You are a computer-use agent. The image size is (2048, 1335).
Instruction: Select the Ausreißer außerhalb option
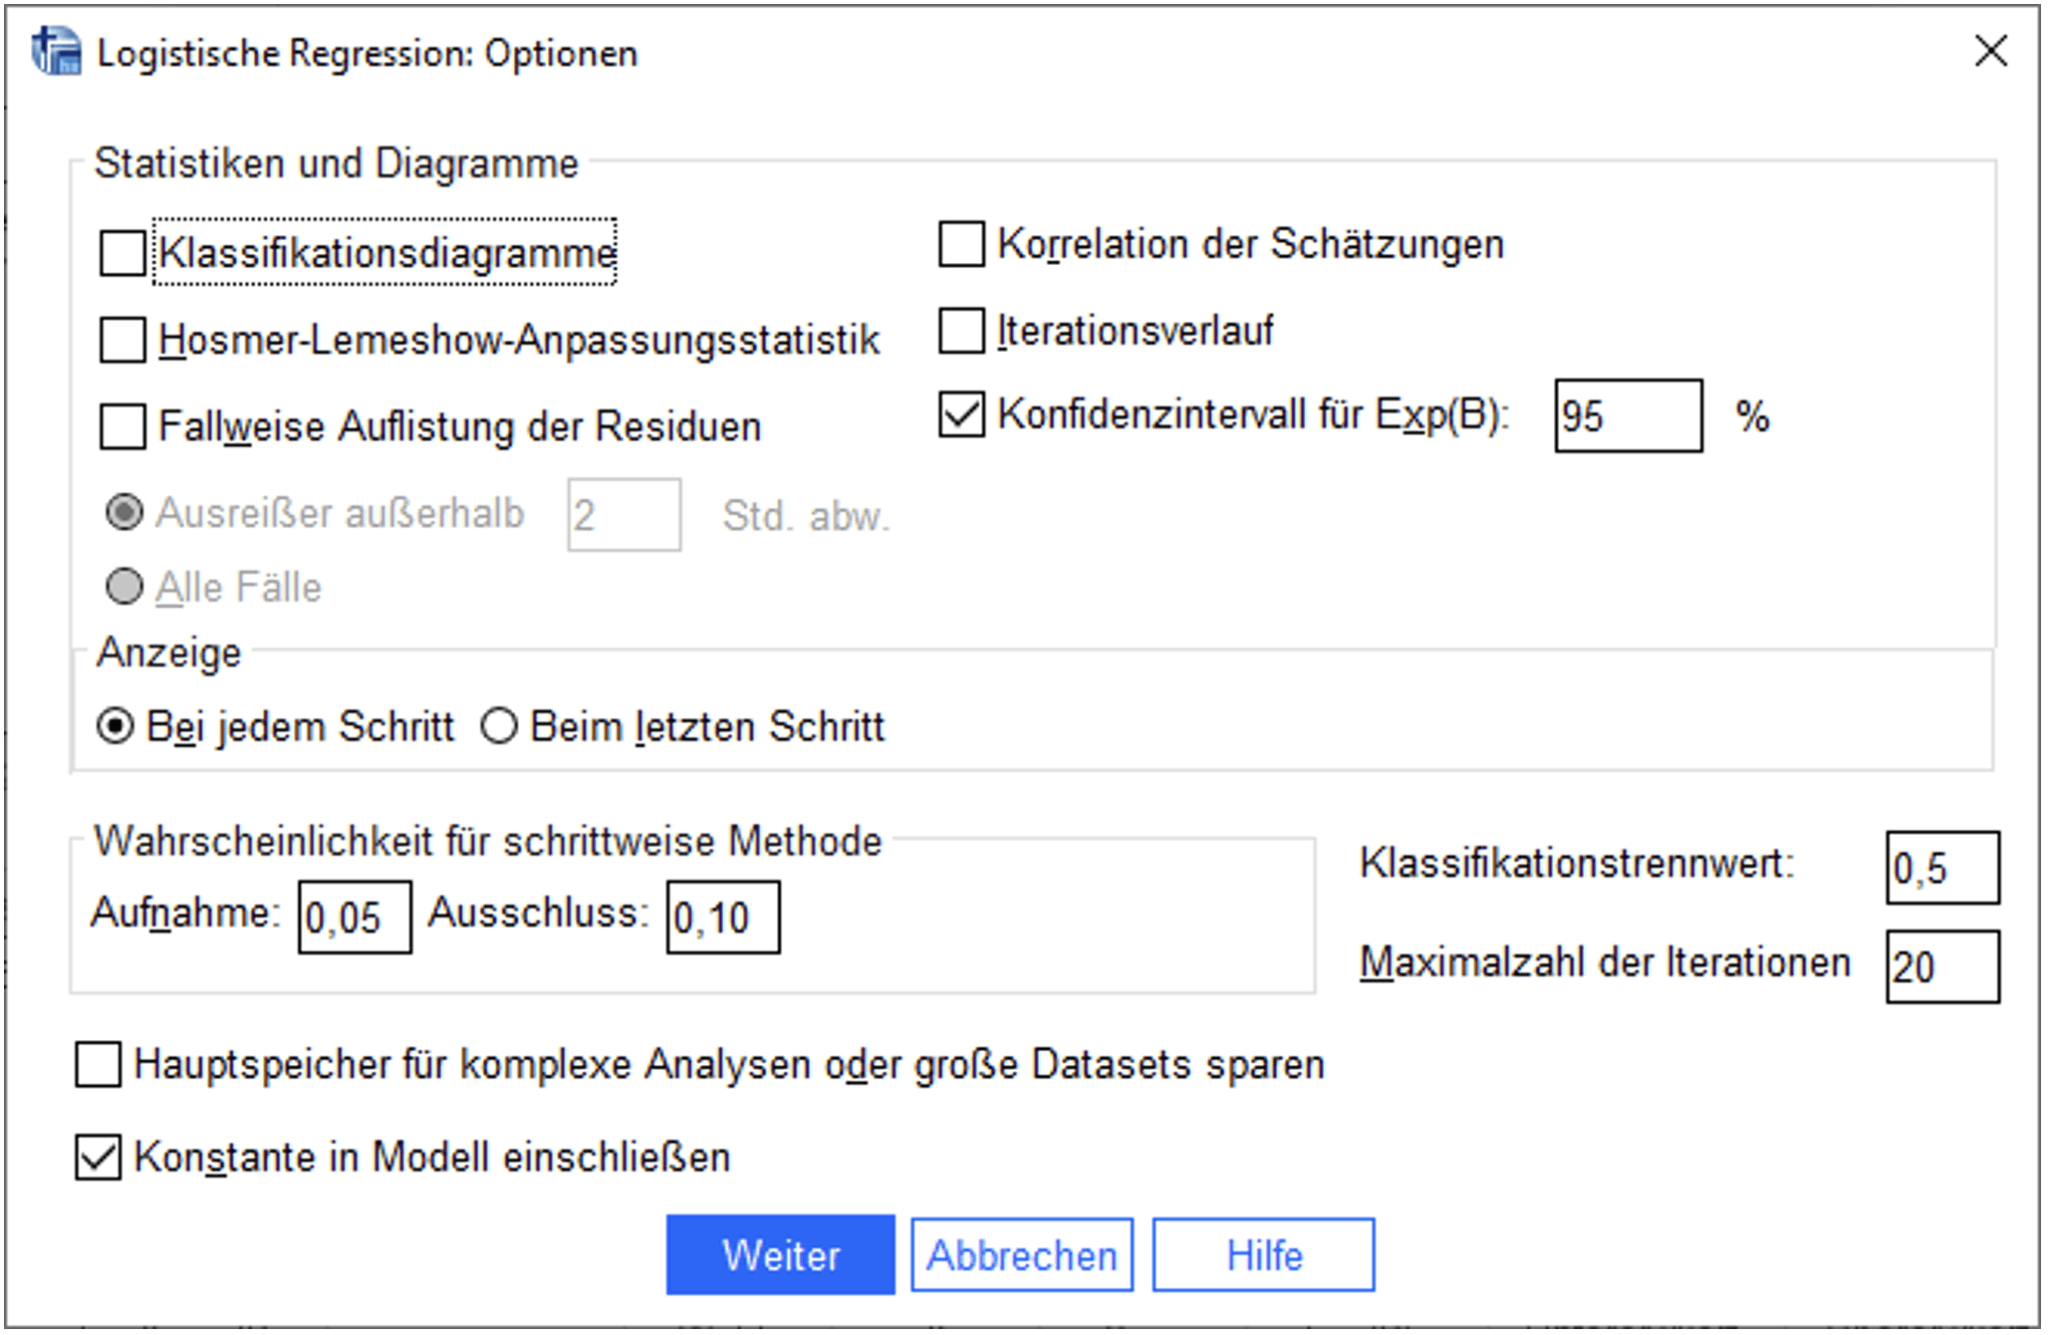click(x=126, y=513)
